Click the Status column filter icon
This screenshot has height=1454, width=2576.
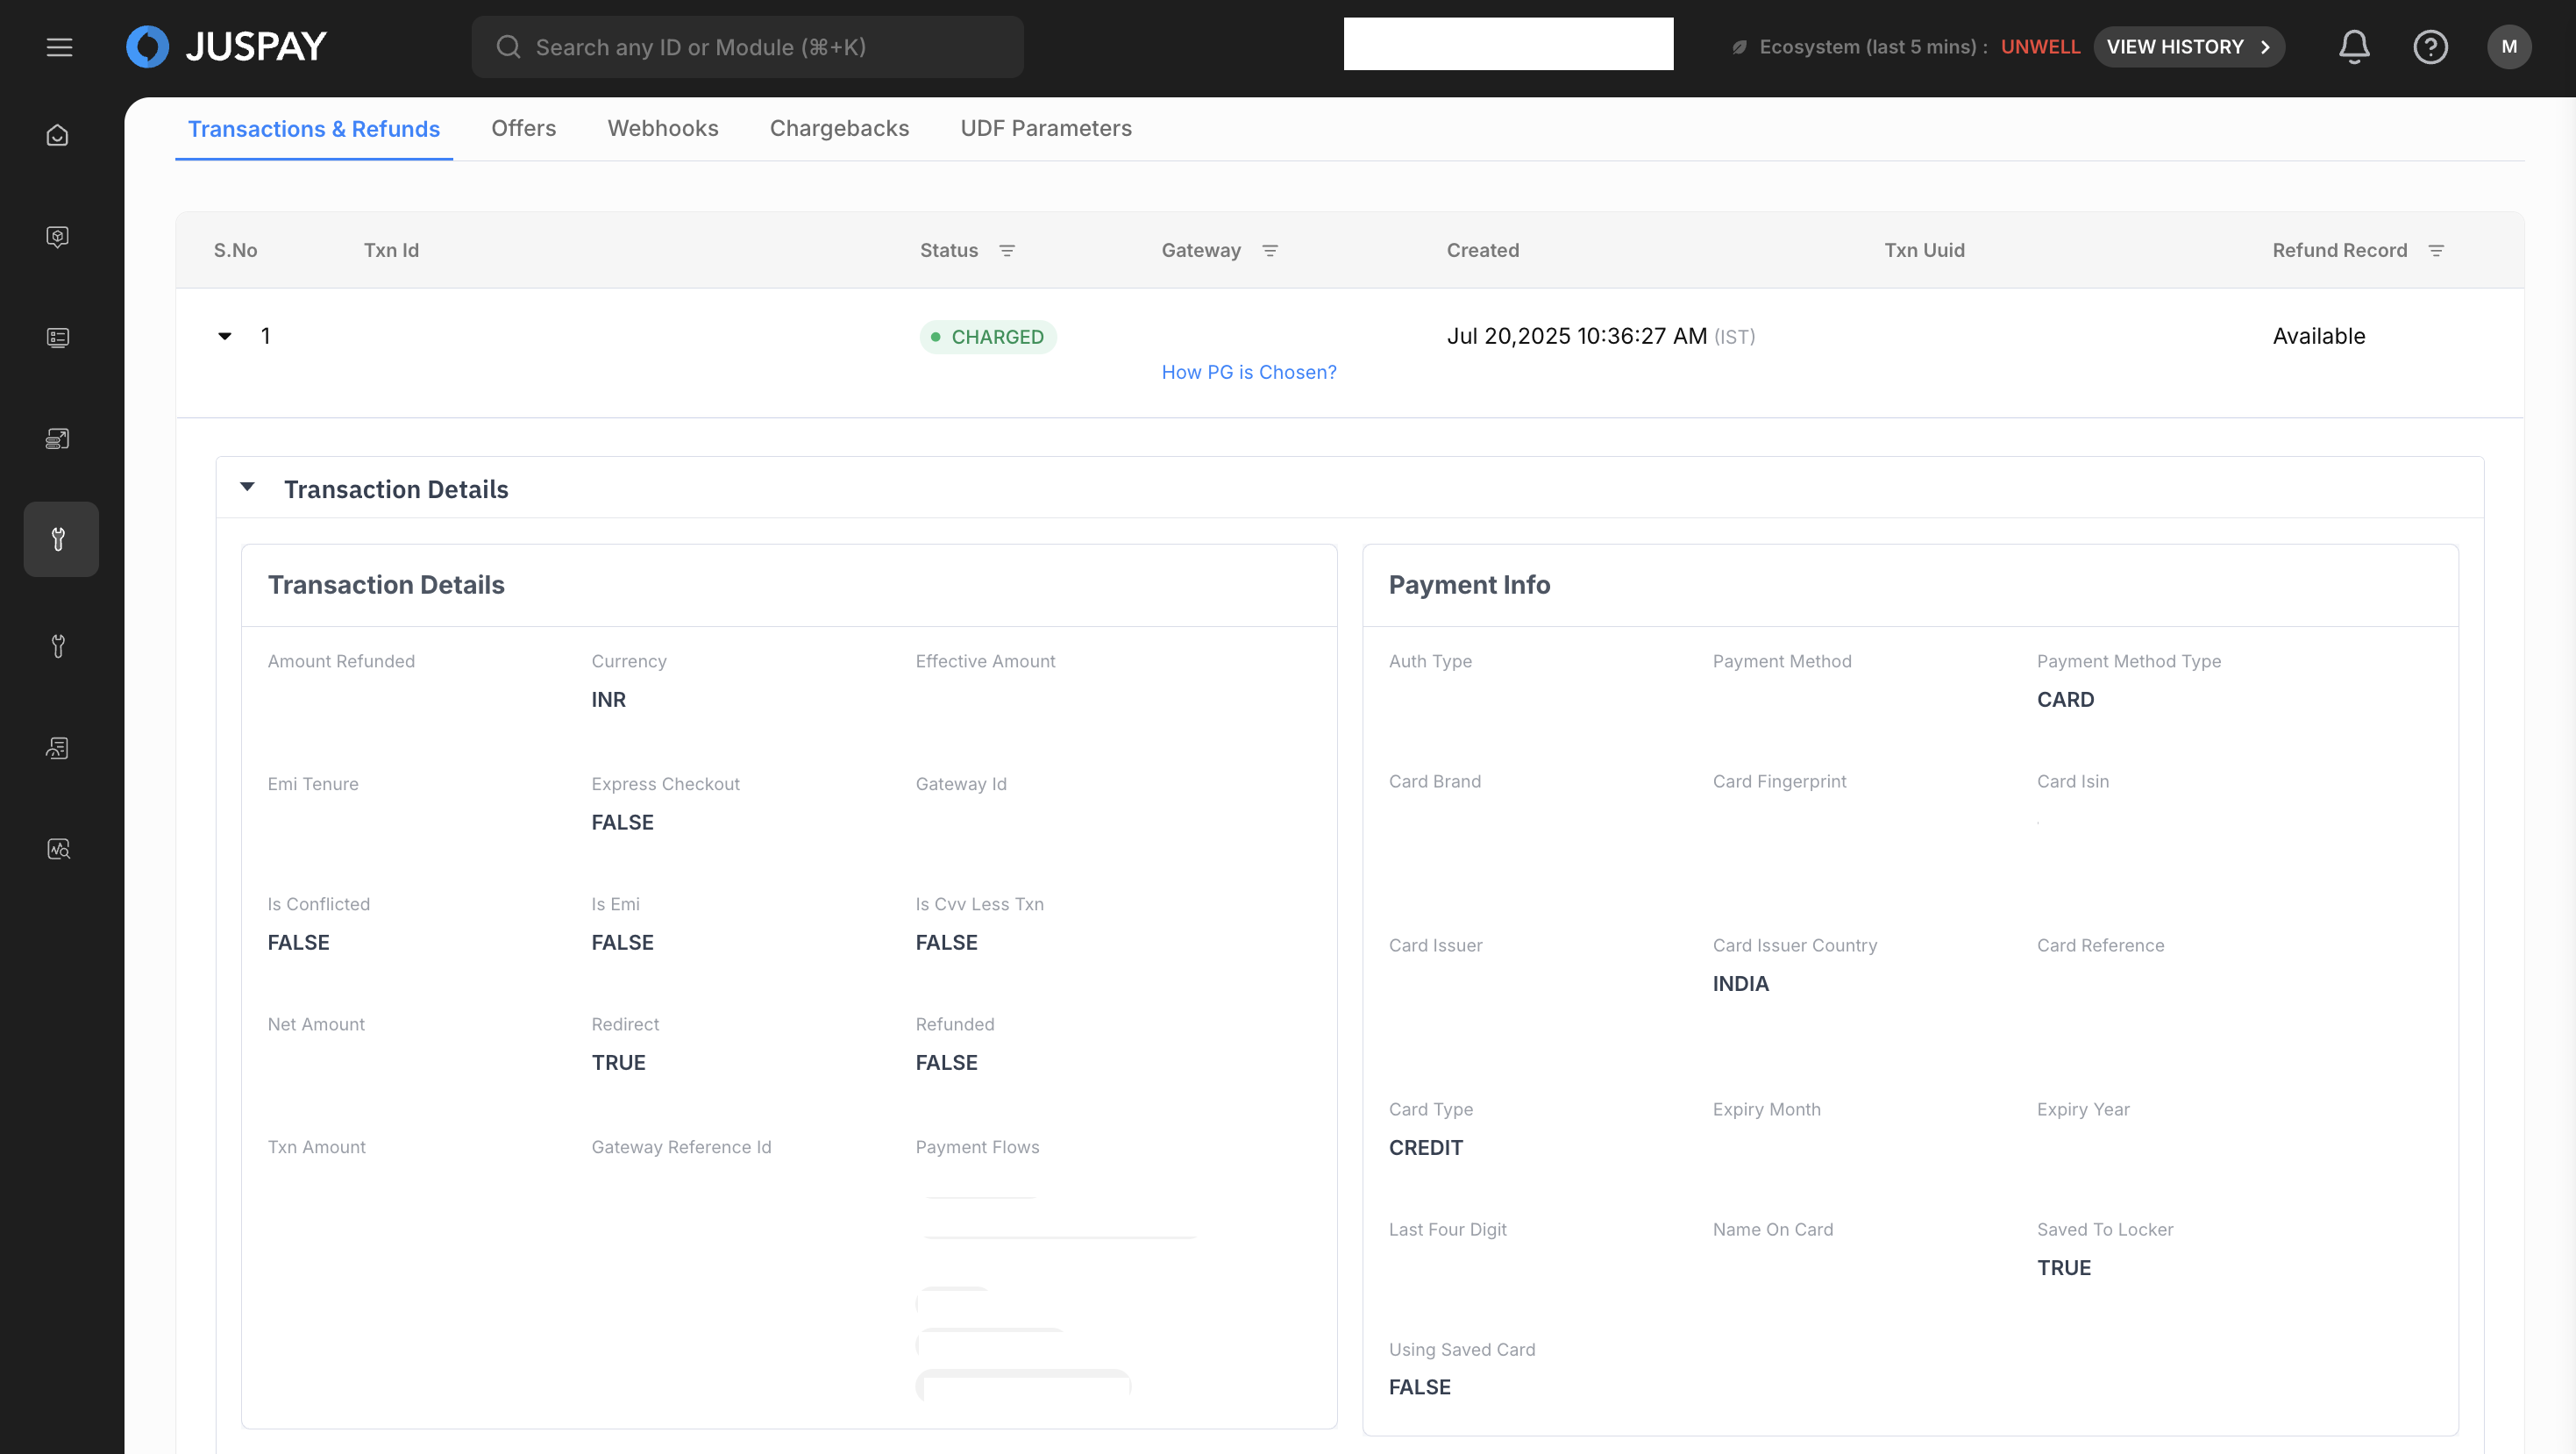tap(1007, 251)
